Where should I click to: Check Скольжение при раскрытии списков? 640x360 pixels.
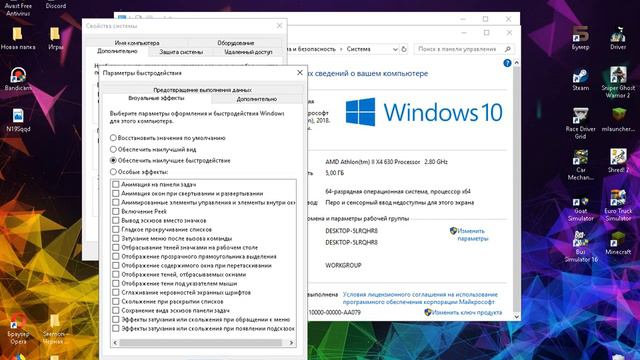pyautogui.click(x=116, y=301)
